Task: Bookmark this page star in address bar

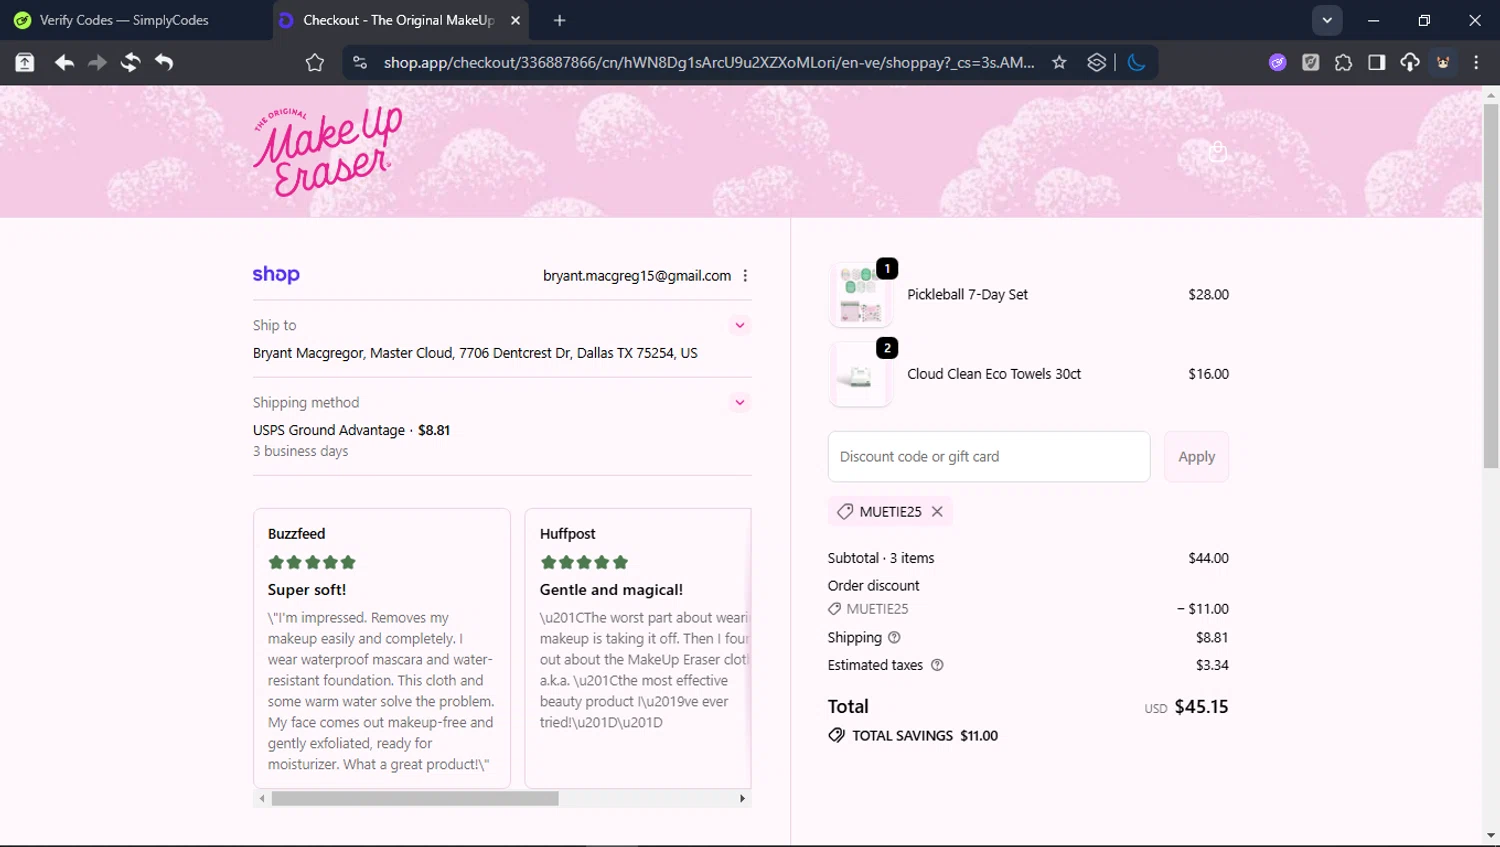Action: (x=1059, y=62)
